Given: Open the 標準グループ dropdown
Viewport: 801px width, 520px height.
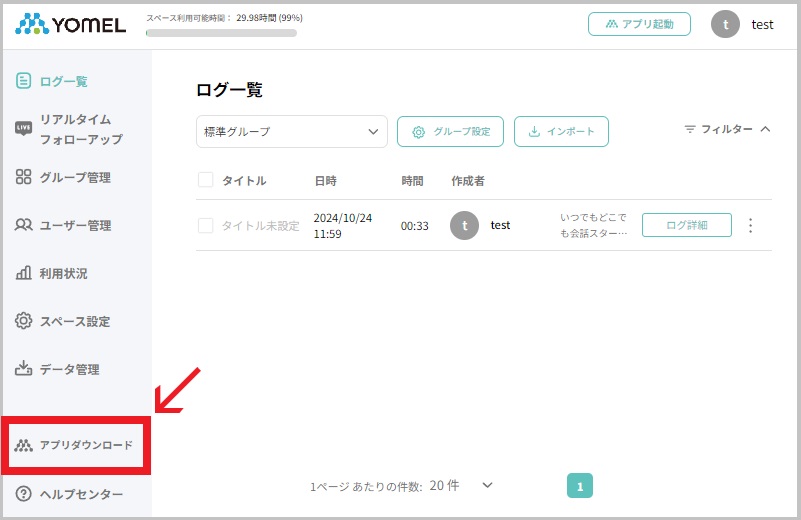Looking at the screenshot, I should click(292, 132).
